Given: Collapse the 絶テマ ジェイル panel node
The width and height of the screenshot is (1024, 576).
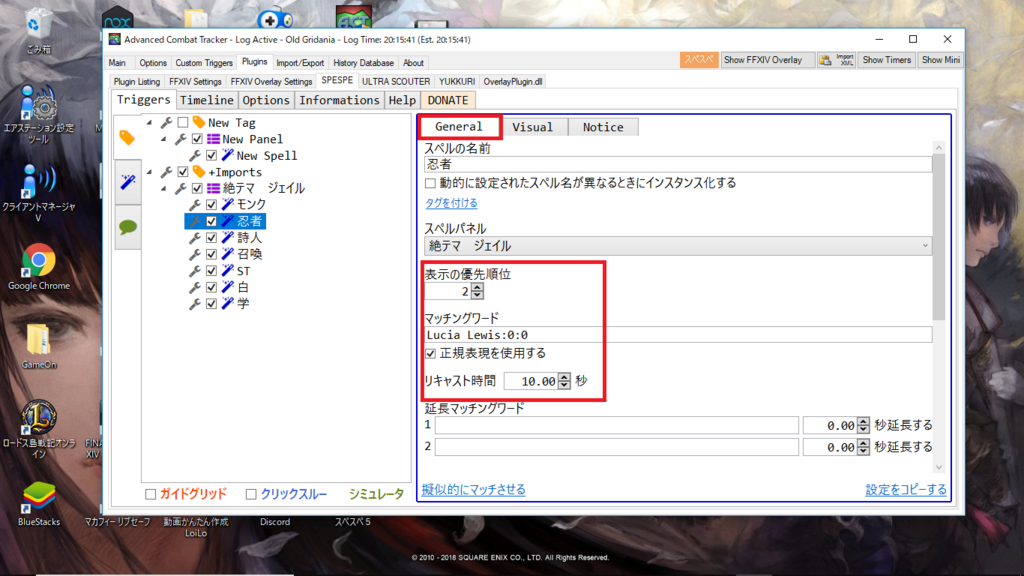Looking at the screenshot, I should (x=164, y=188).
